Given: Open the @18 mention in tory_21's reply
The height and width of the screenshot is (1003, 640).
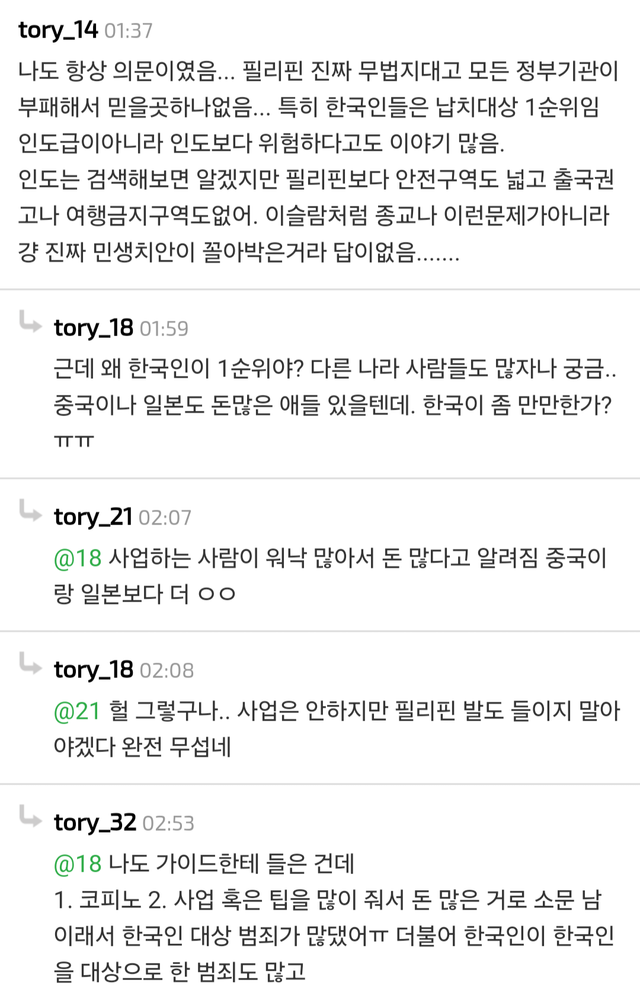Looking at the screenshot, I should tap(75, 558).
